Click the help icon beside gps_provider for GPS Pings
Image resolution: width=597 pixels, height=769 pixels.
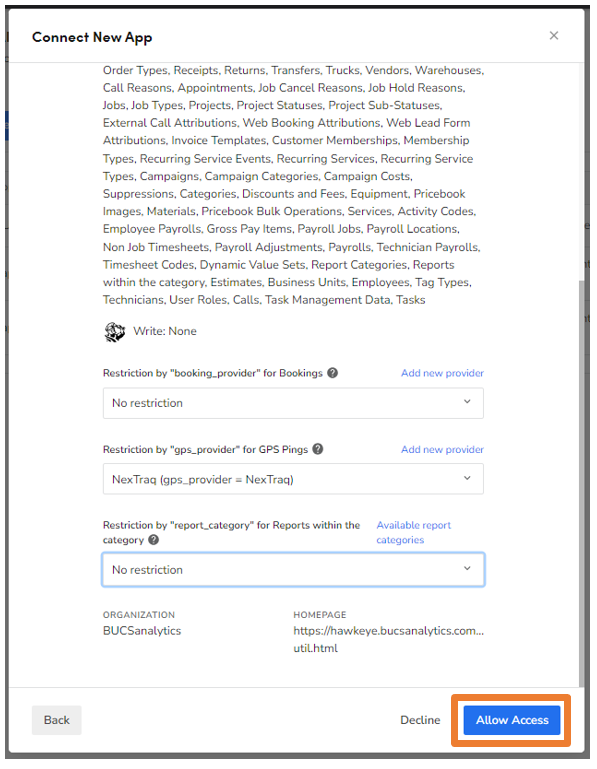317,449
